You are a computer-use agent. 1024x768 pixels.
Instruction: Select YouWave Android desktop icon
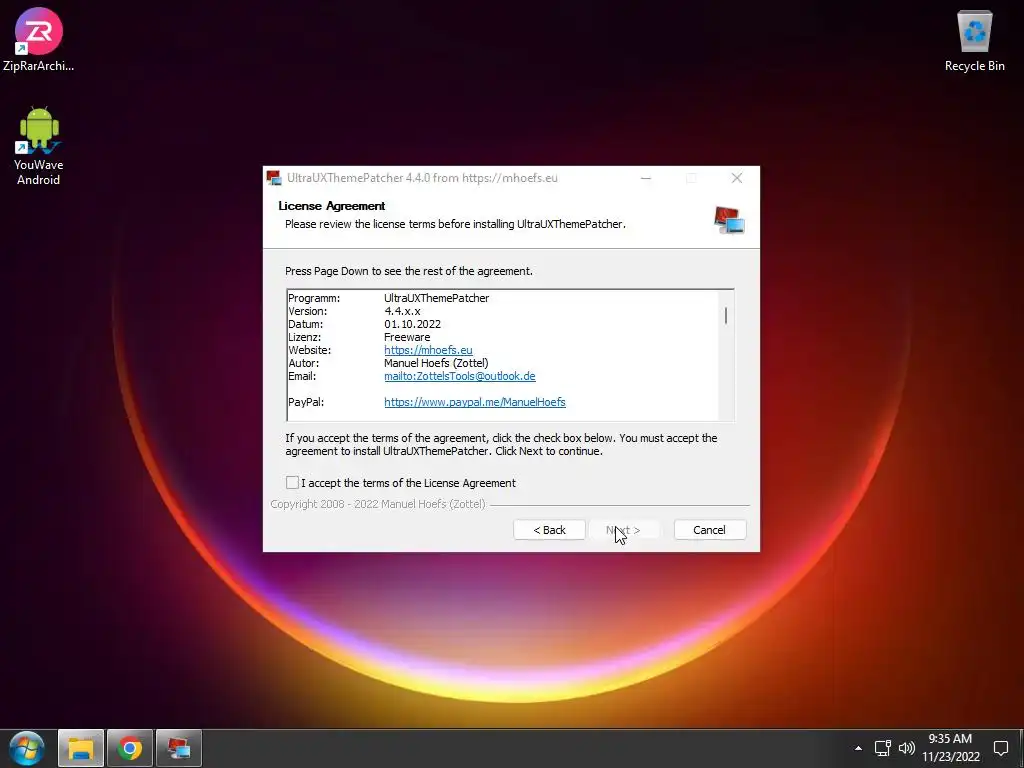[39, 146]
